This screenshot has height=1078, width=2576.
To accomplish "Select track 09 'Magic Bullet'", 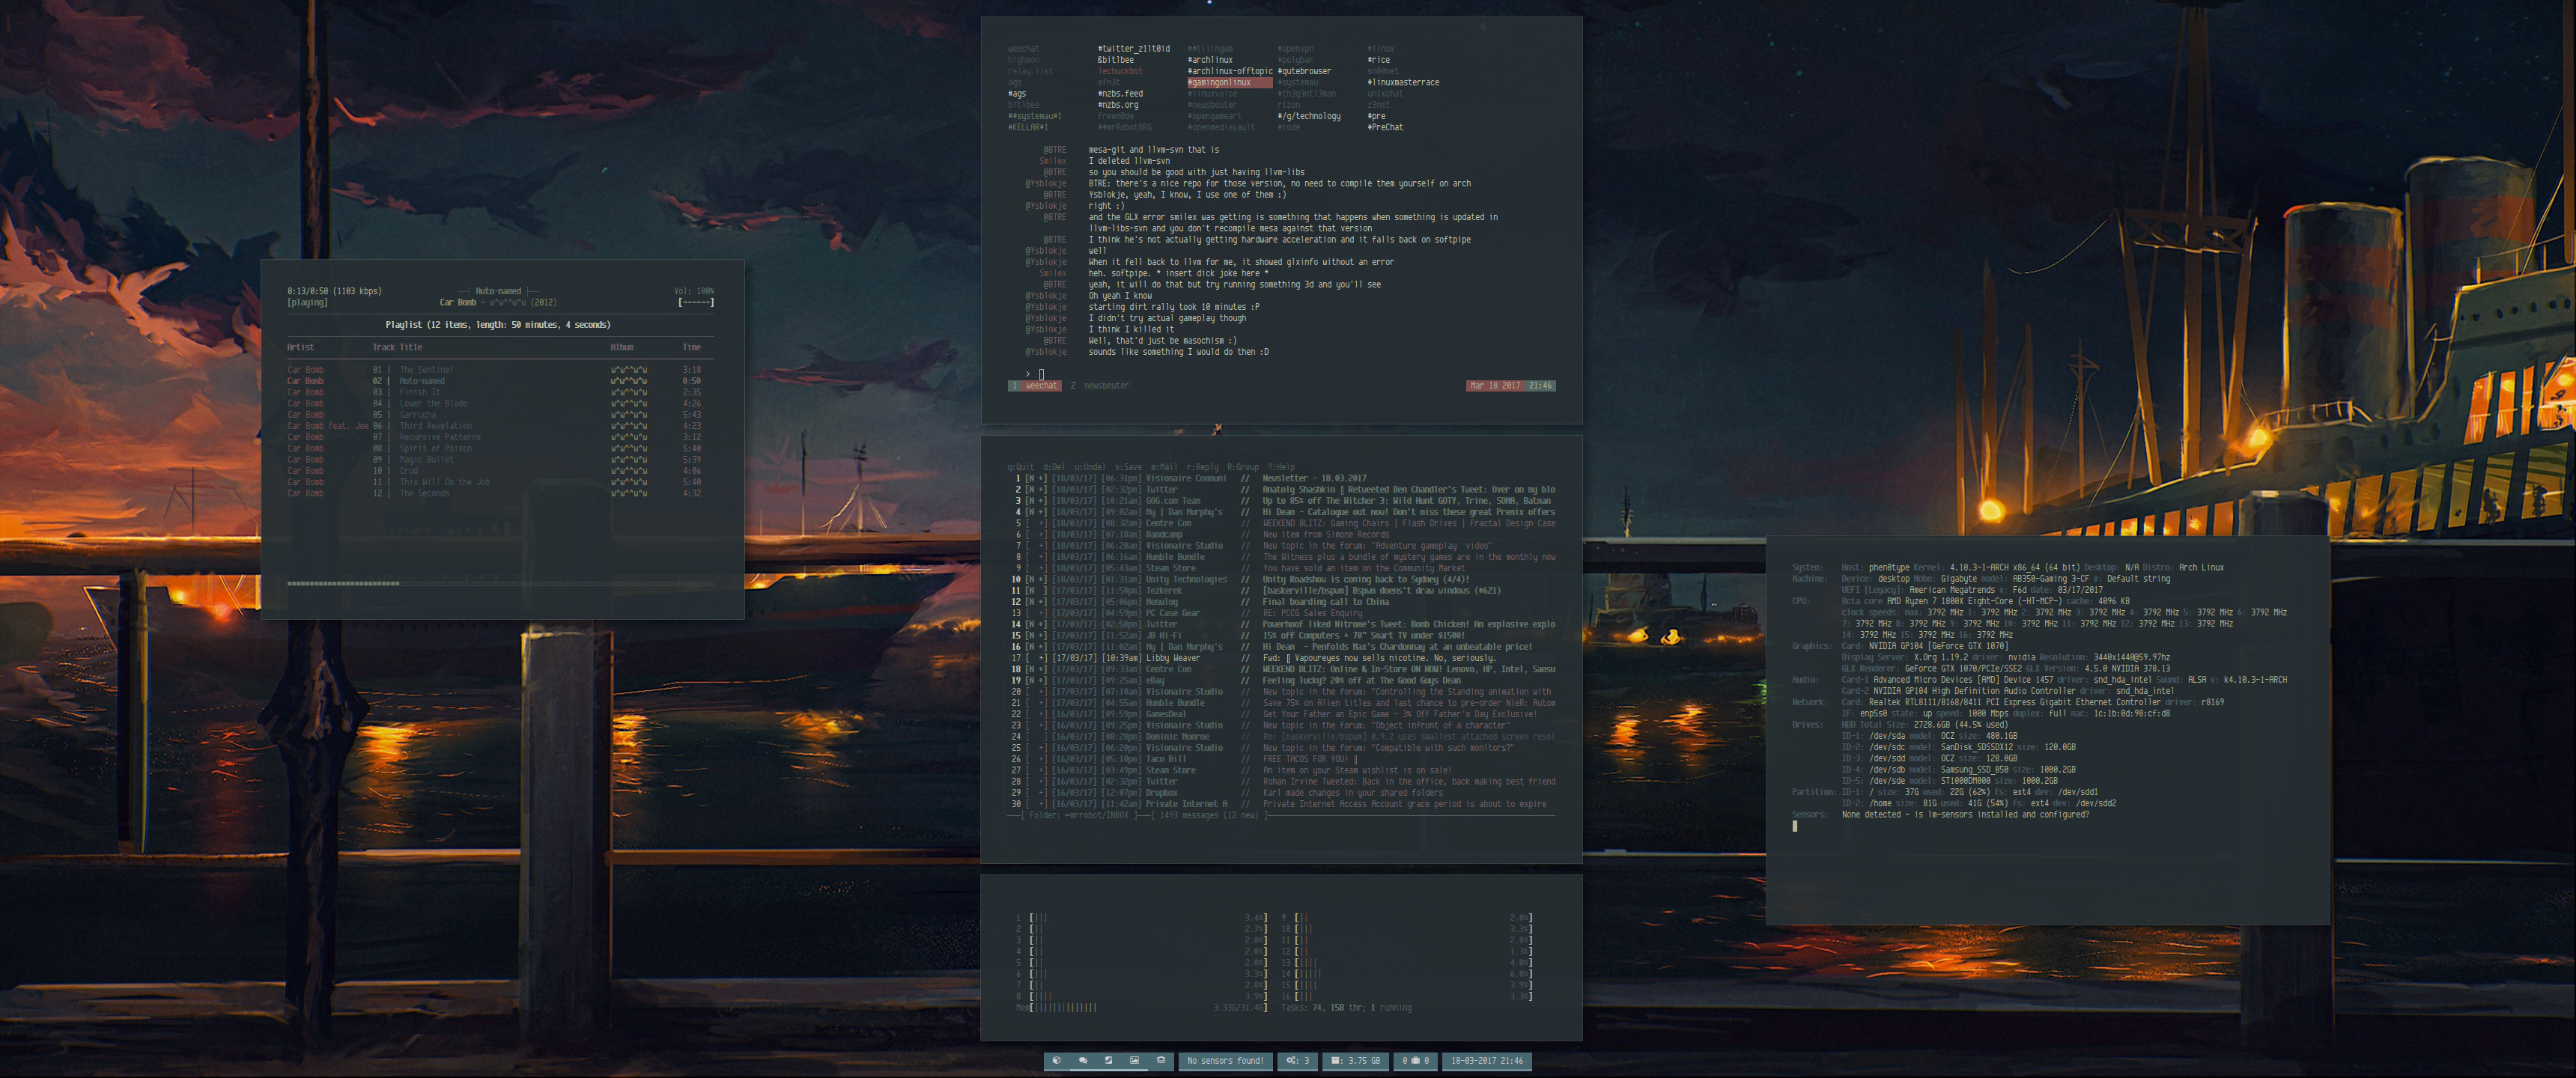I will [x=500, y=460].
